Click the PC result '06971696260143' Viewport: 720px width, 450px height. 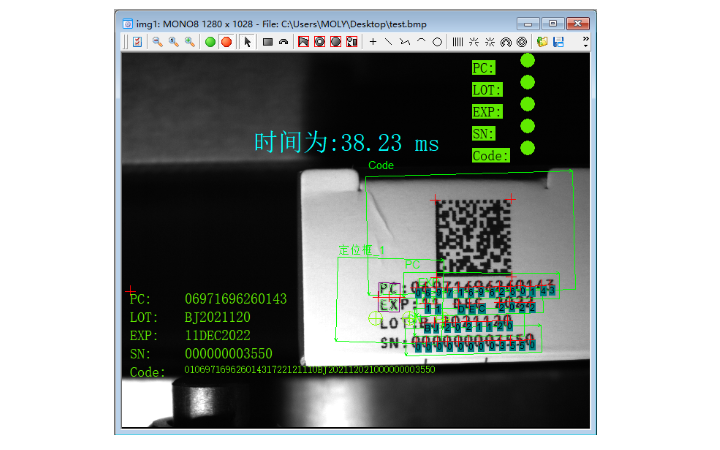coord(236,299)
